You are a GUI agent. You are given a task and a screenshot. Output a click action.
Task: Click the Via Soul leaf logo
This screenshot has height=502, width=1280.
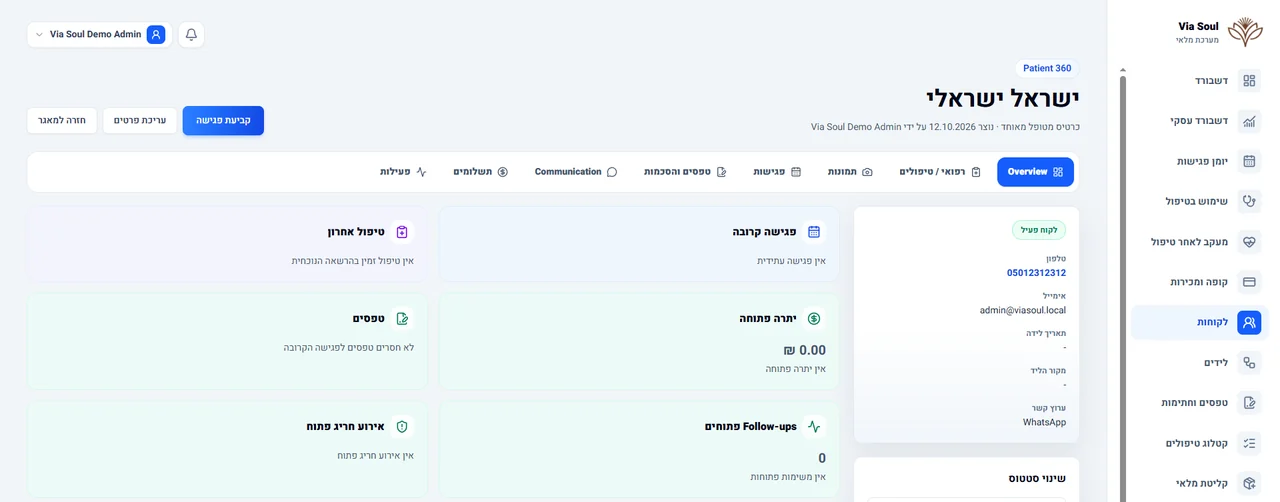1245,32
